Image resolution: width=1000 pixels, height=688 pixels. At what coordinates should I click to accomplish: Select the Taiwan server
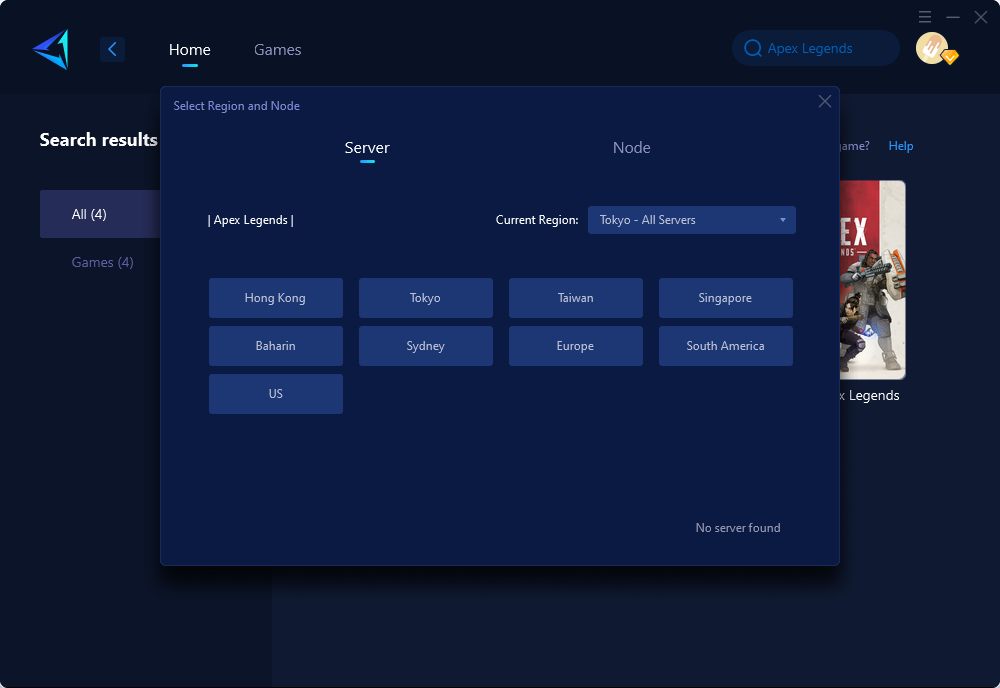575,298
